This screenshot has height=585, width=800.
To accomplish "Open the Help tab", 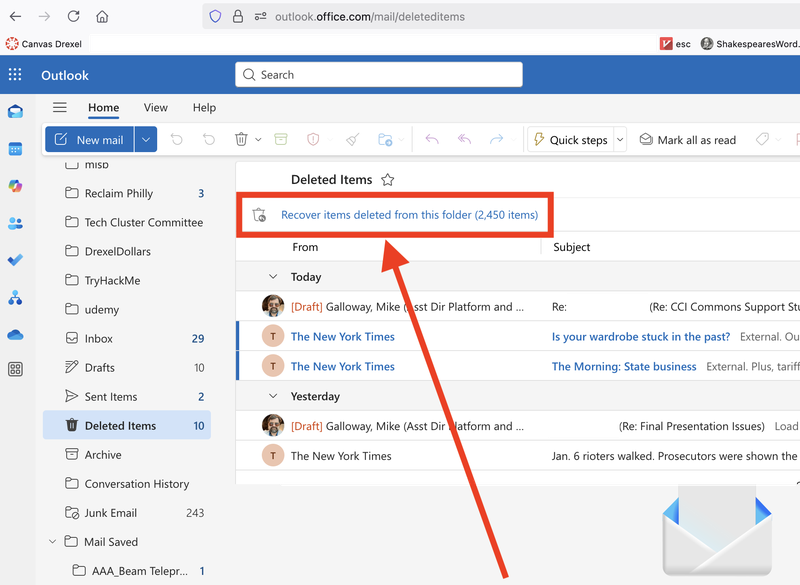I will 204,108.
